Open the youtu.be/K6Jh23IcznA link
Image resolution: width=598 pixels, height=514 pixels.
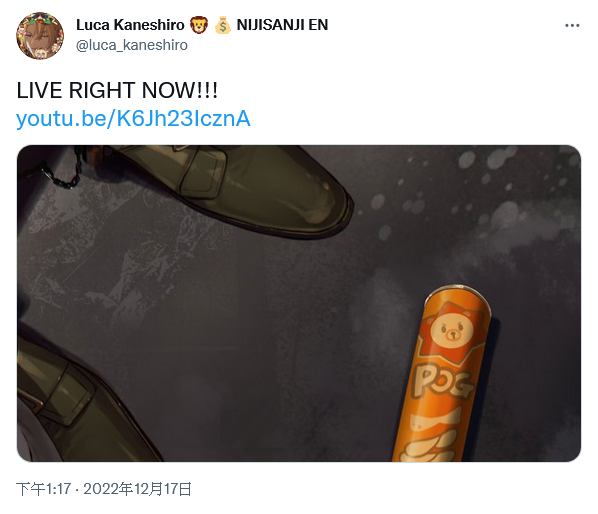(x=133, y=119)
